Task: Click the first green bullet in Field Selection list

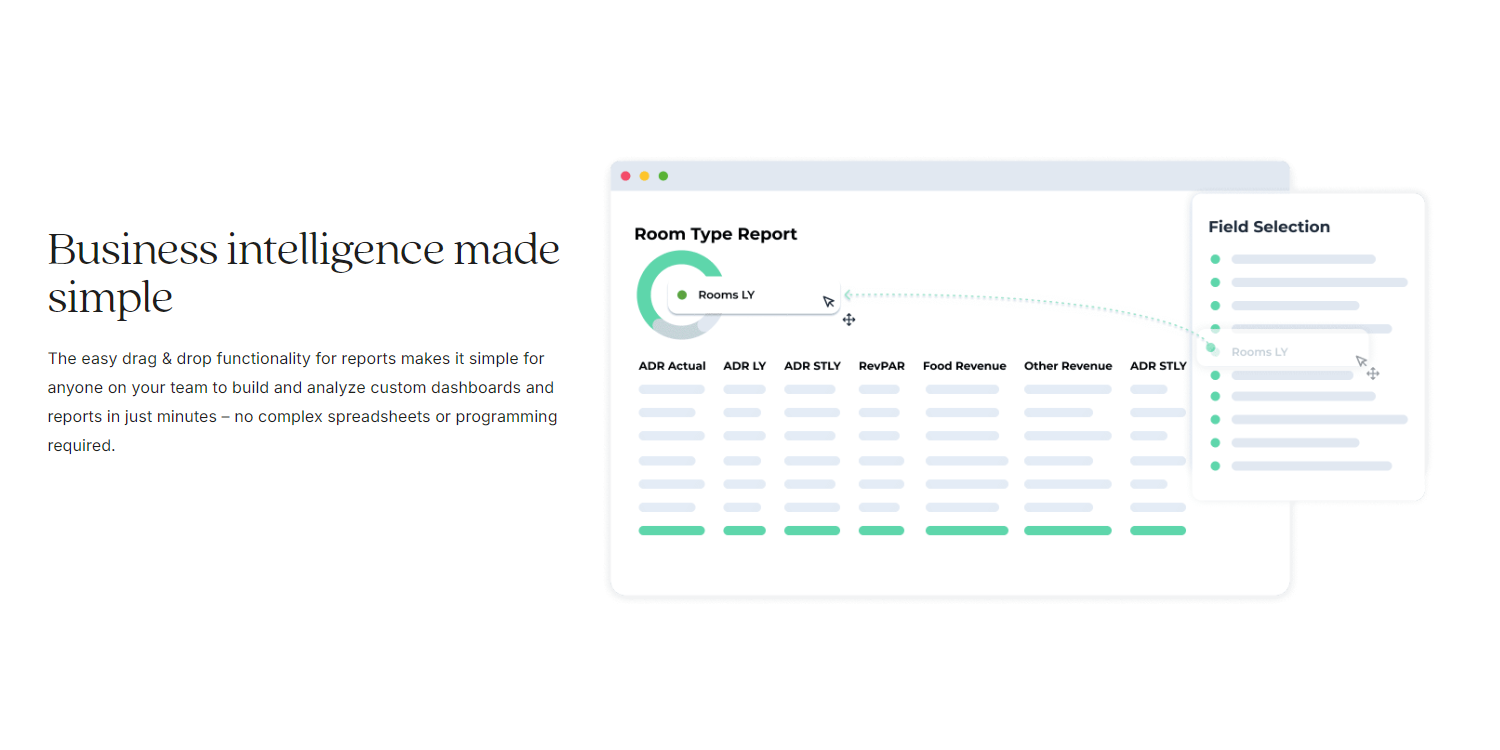Action: click(1215, 259)
